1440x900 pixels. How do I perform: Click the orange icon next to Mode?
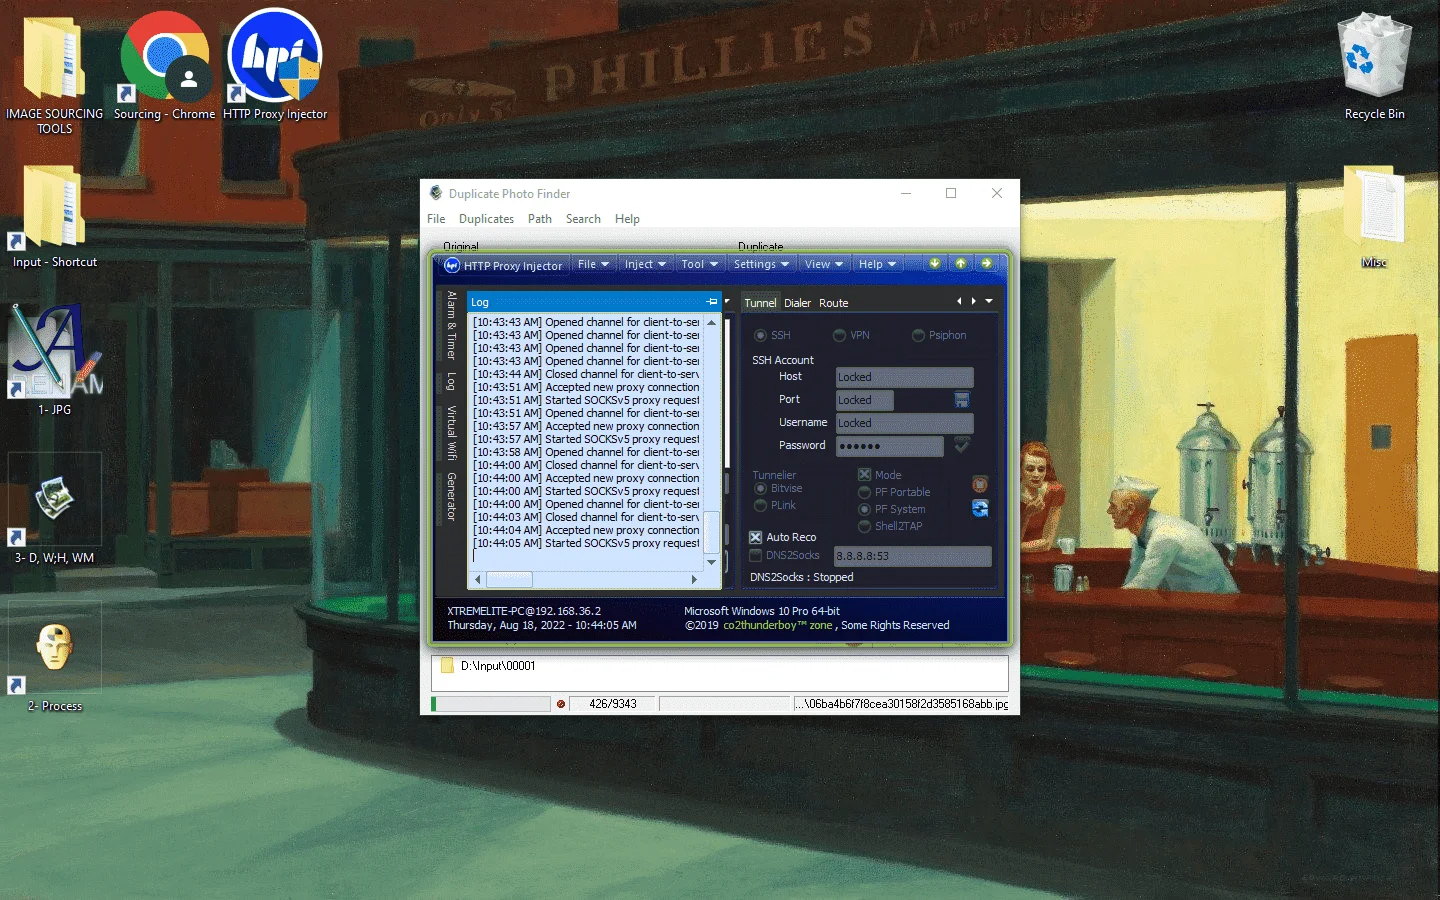coord(980,485)
